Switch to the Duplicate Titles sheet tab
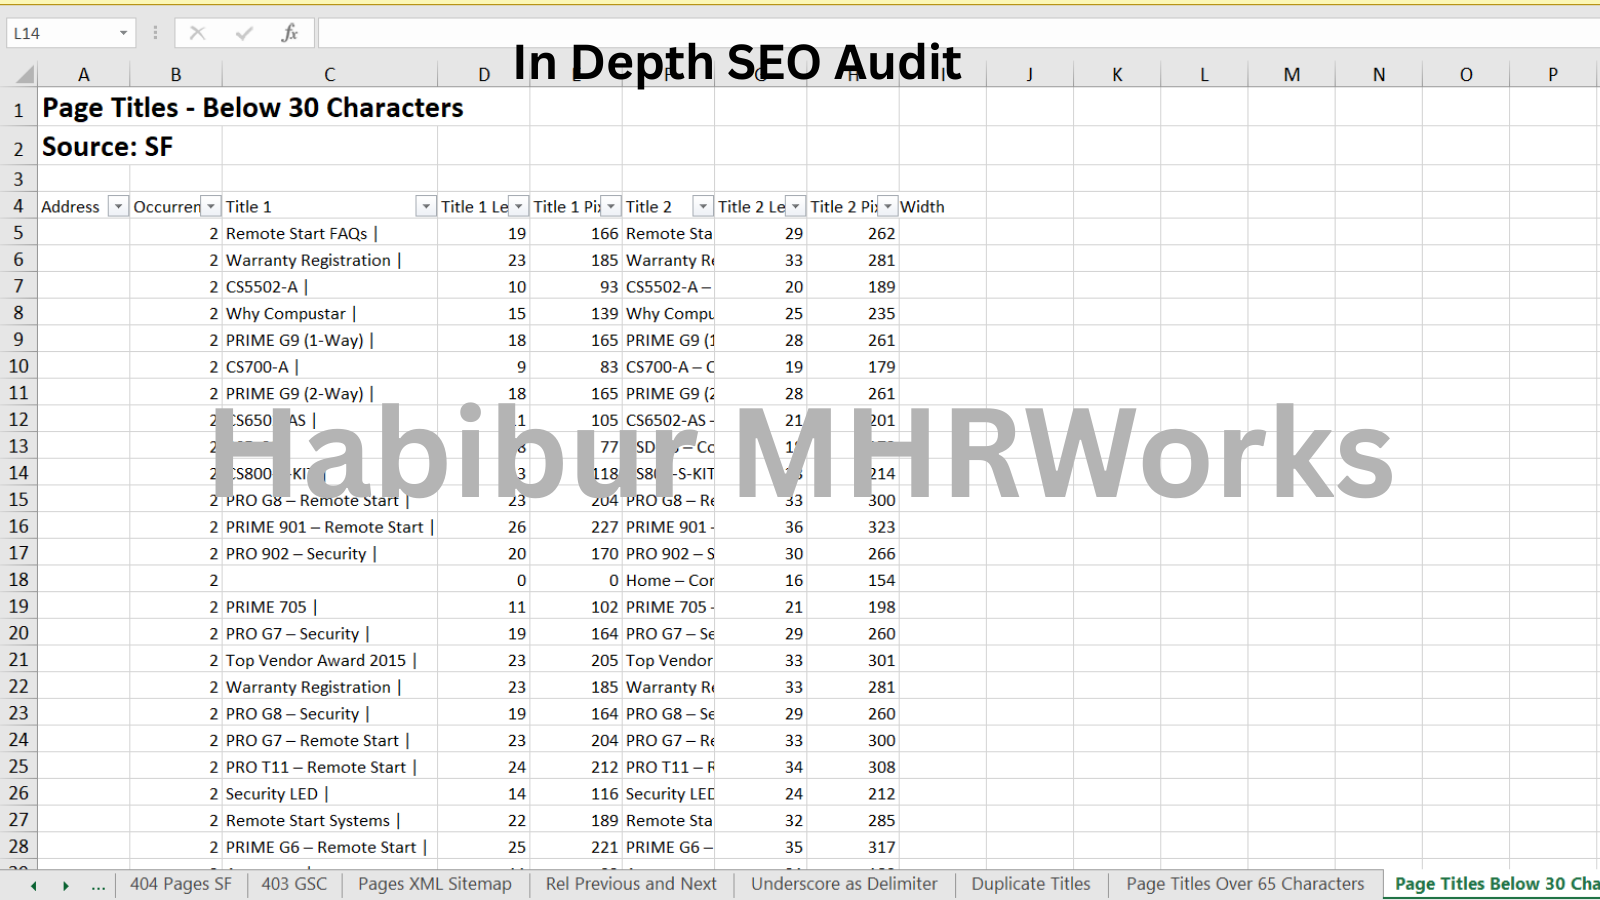 [x=1030, y=884]
